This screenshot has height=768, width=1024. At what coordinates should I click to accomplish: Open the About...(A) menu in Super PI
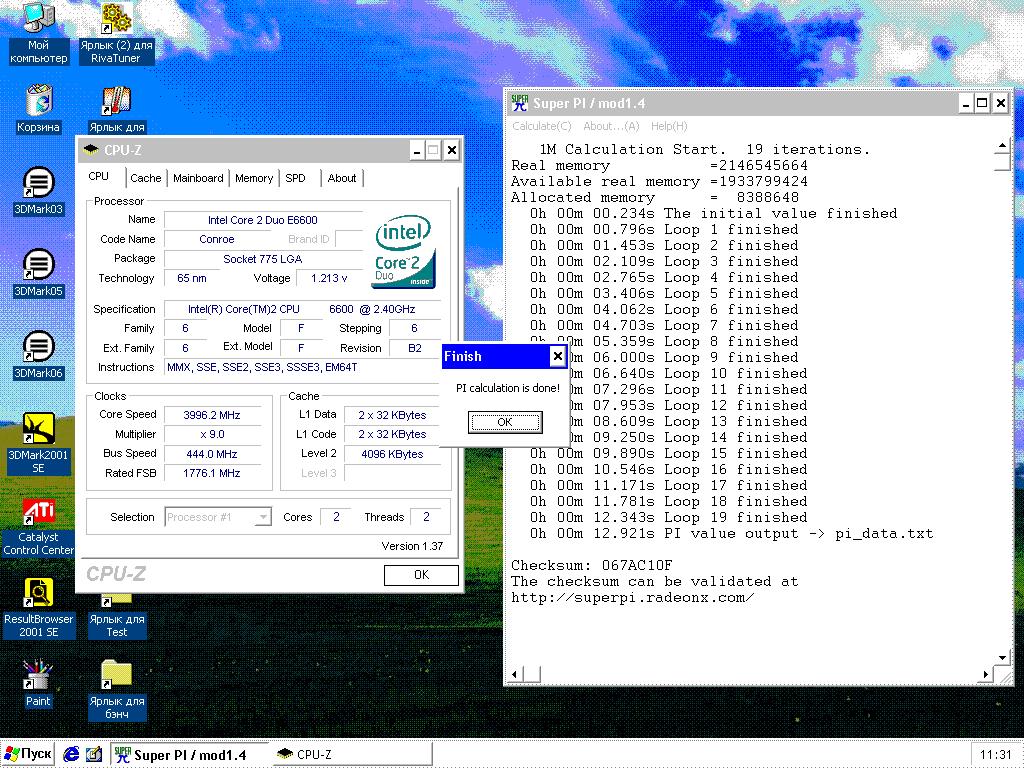tap(611, 126)
